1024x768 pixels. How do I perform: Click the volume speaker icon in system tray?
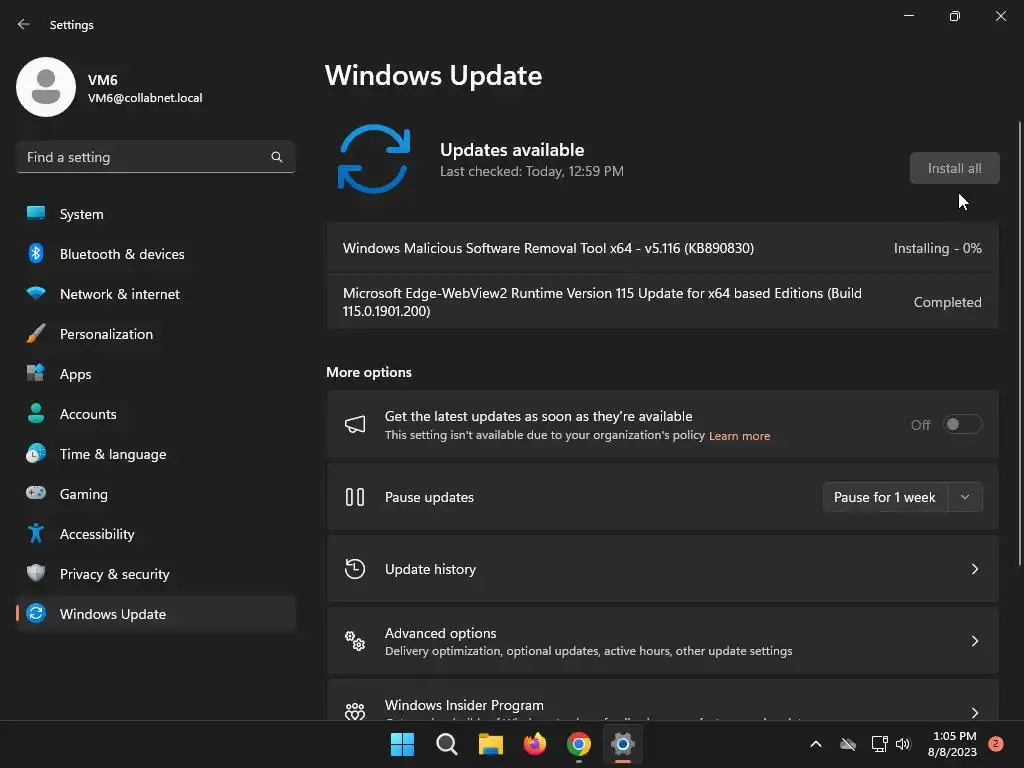903,744
